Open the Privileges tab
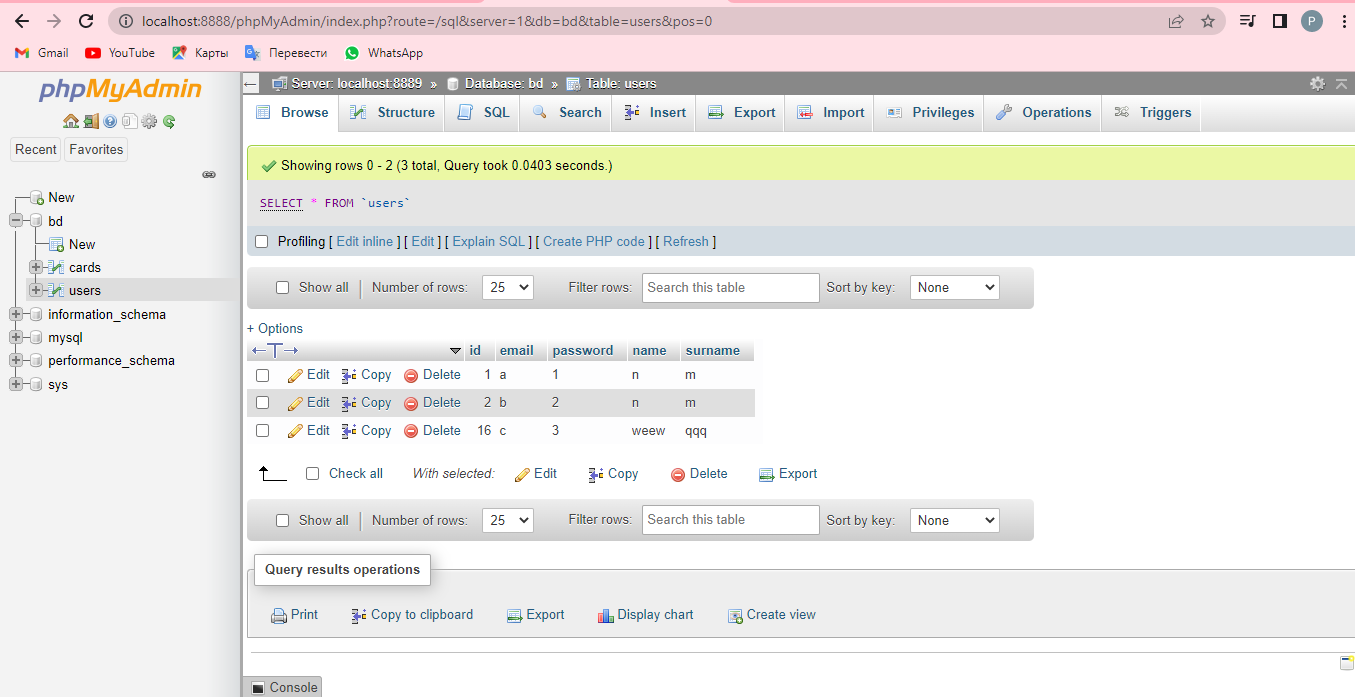The width and height of the screenshot is (1355, 697). [x=929, y=113]
